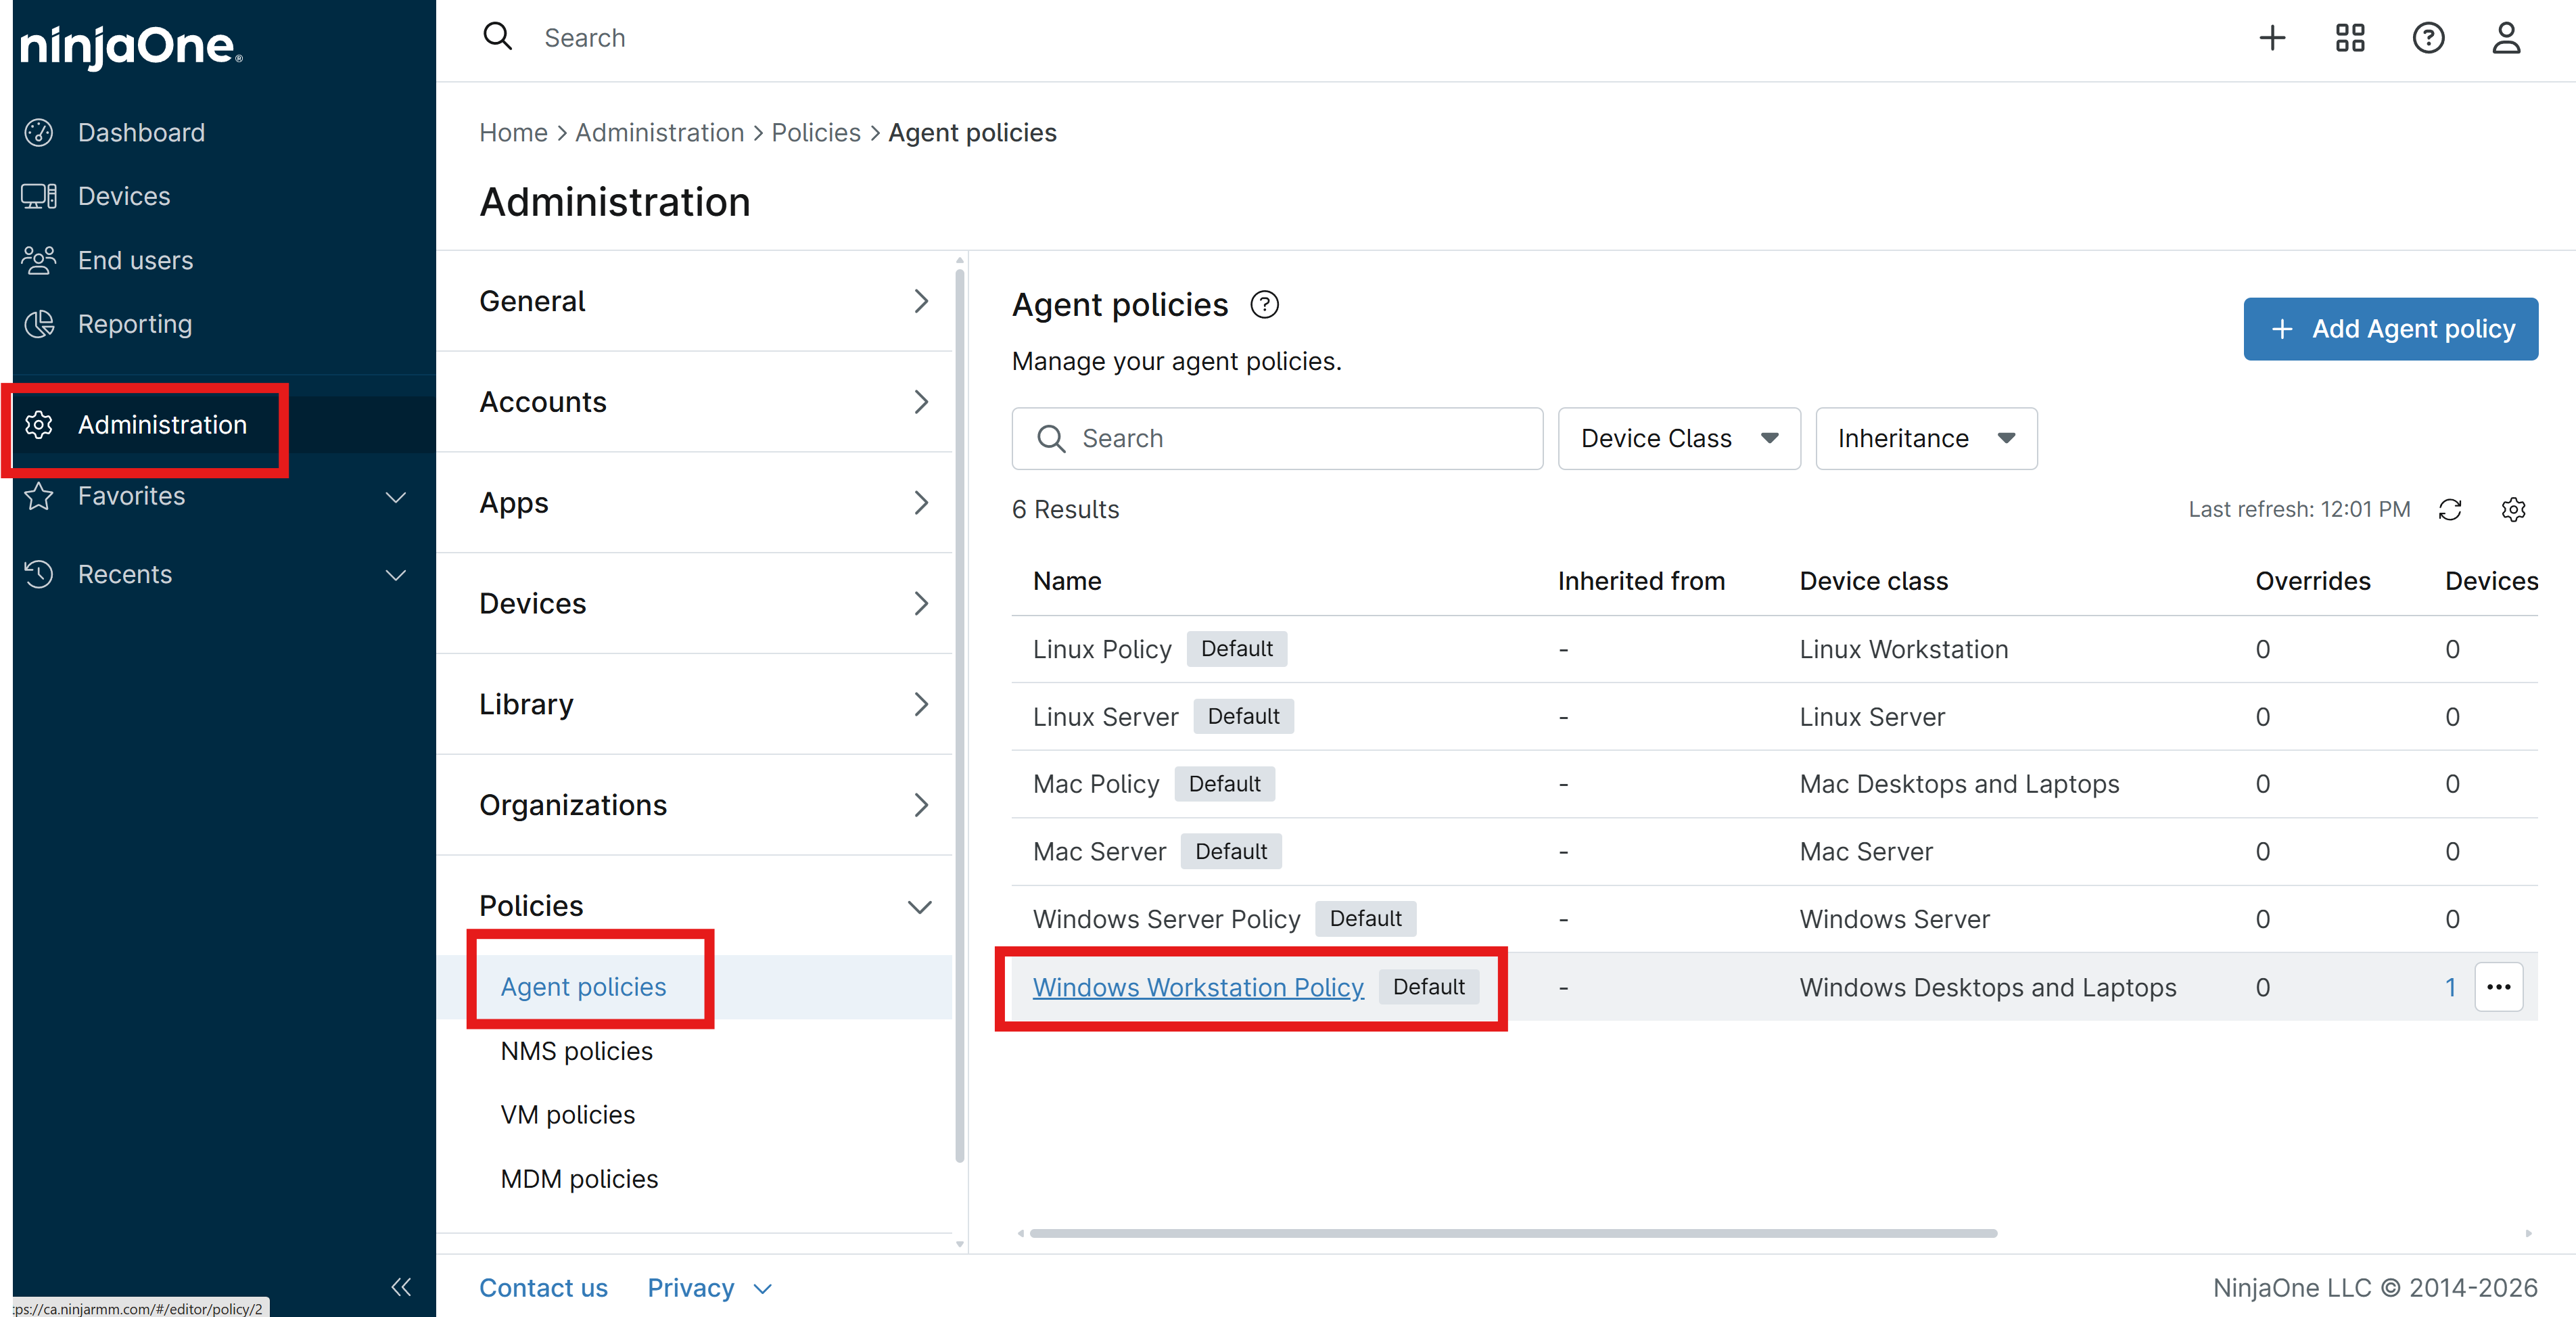The height and width of the screenshot is (1317, 2576).
Task: Open the apps grid icon
Action: pyautogui.click(x=2350, y=38)
